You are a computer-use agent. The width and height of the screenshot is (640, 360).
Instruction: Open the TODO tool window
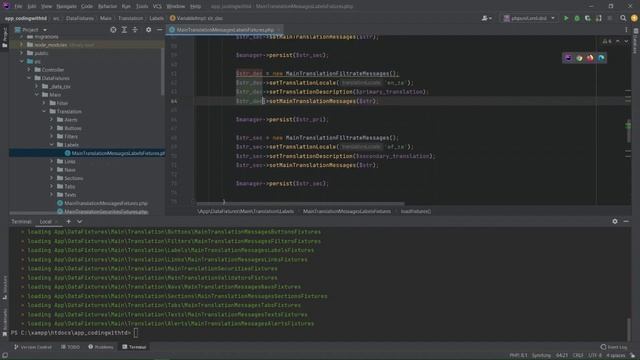(x=70, y=347)
